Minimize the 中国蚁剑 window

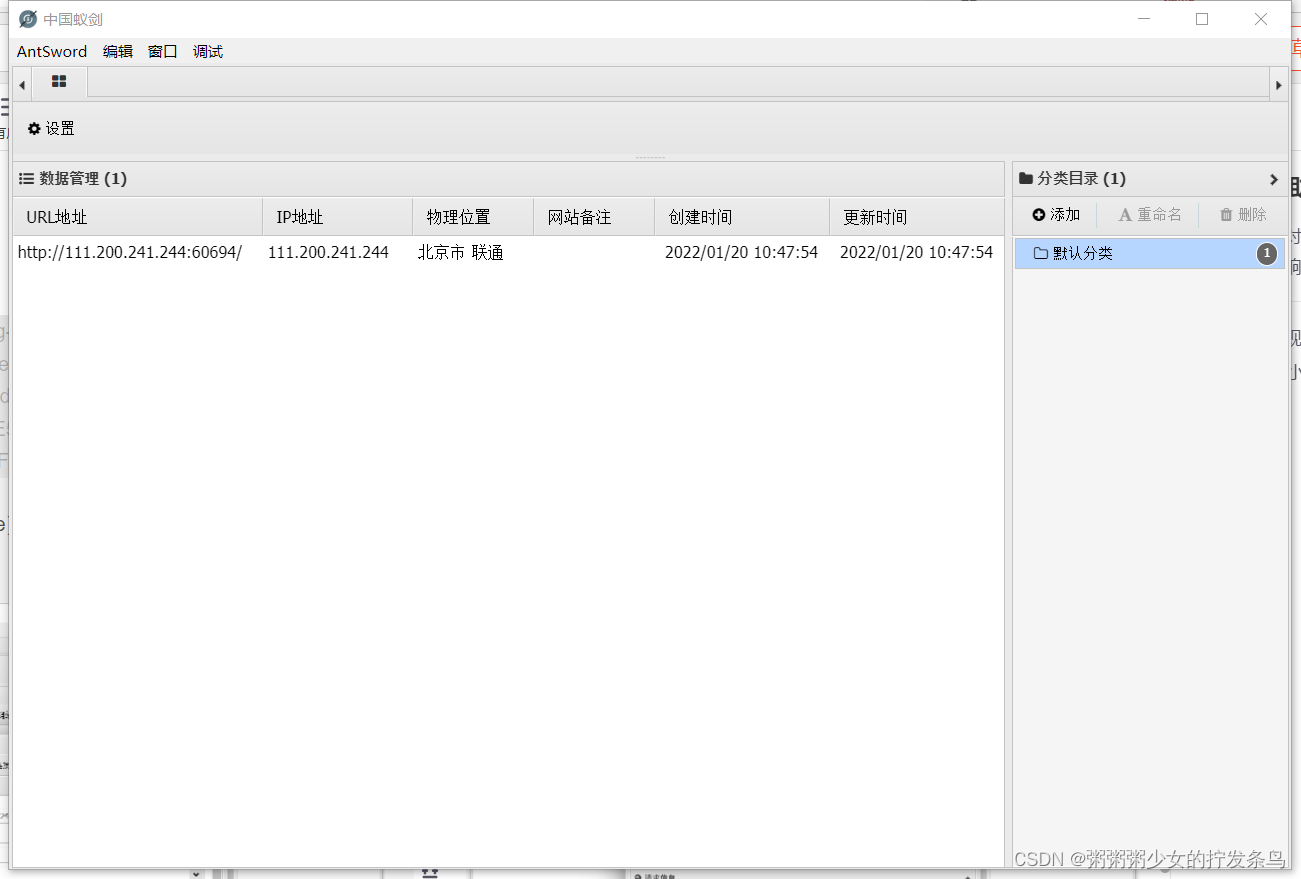pyautogui.click(x=1143, y=19)
